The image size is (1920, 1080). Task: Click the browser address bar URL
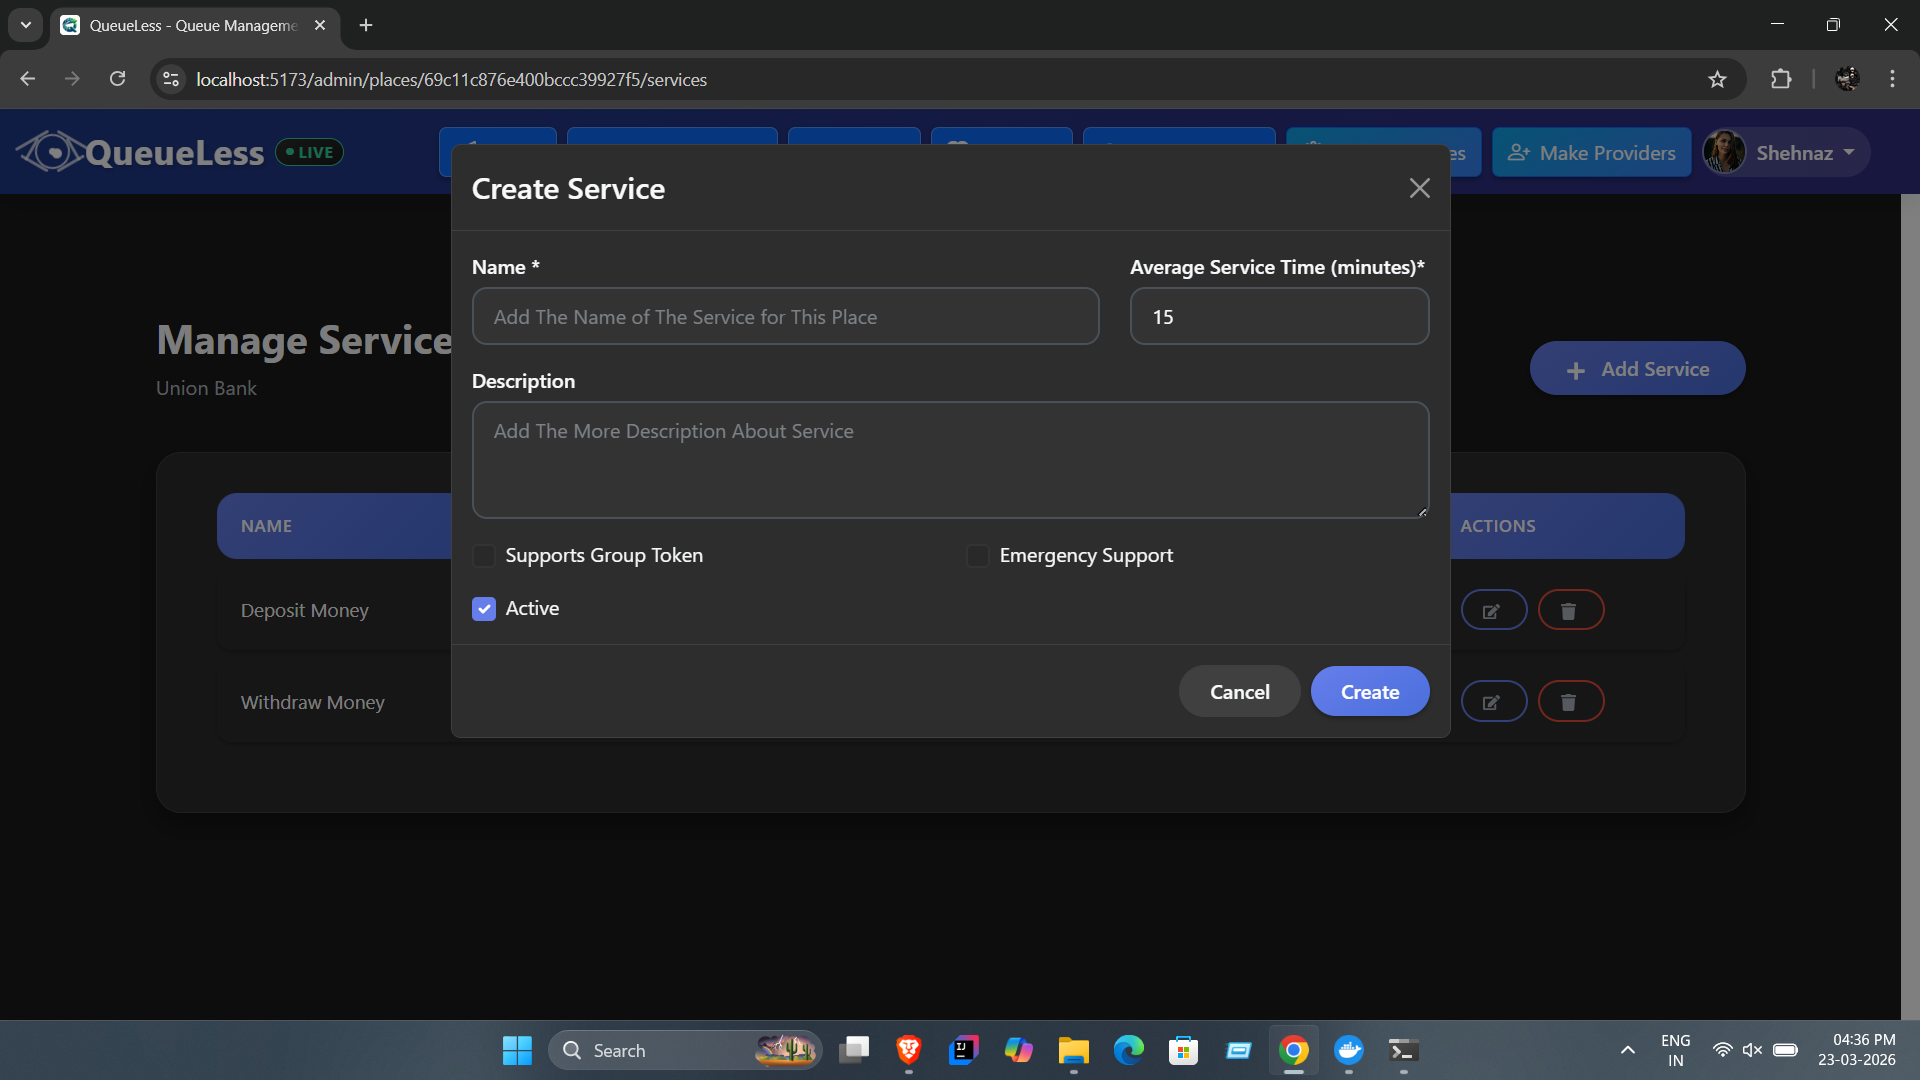(451, 79)
